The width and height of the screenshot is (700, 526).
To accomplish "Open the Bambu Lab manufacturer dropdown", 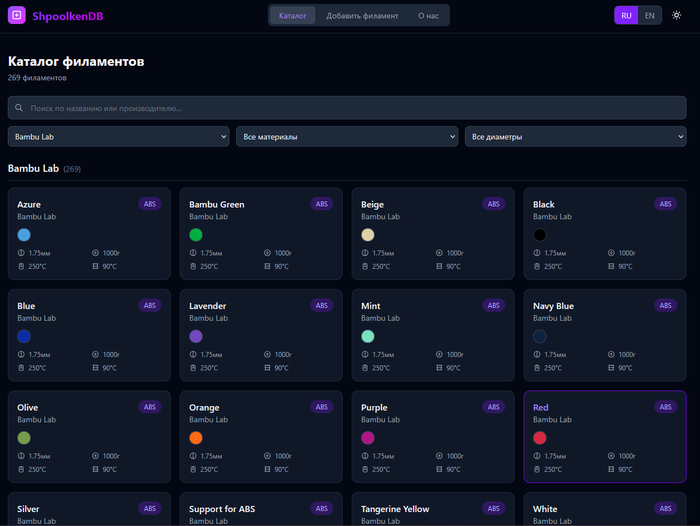I will point(118,137).
